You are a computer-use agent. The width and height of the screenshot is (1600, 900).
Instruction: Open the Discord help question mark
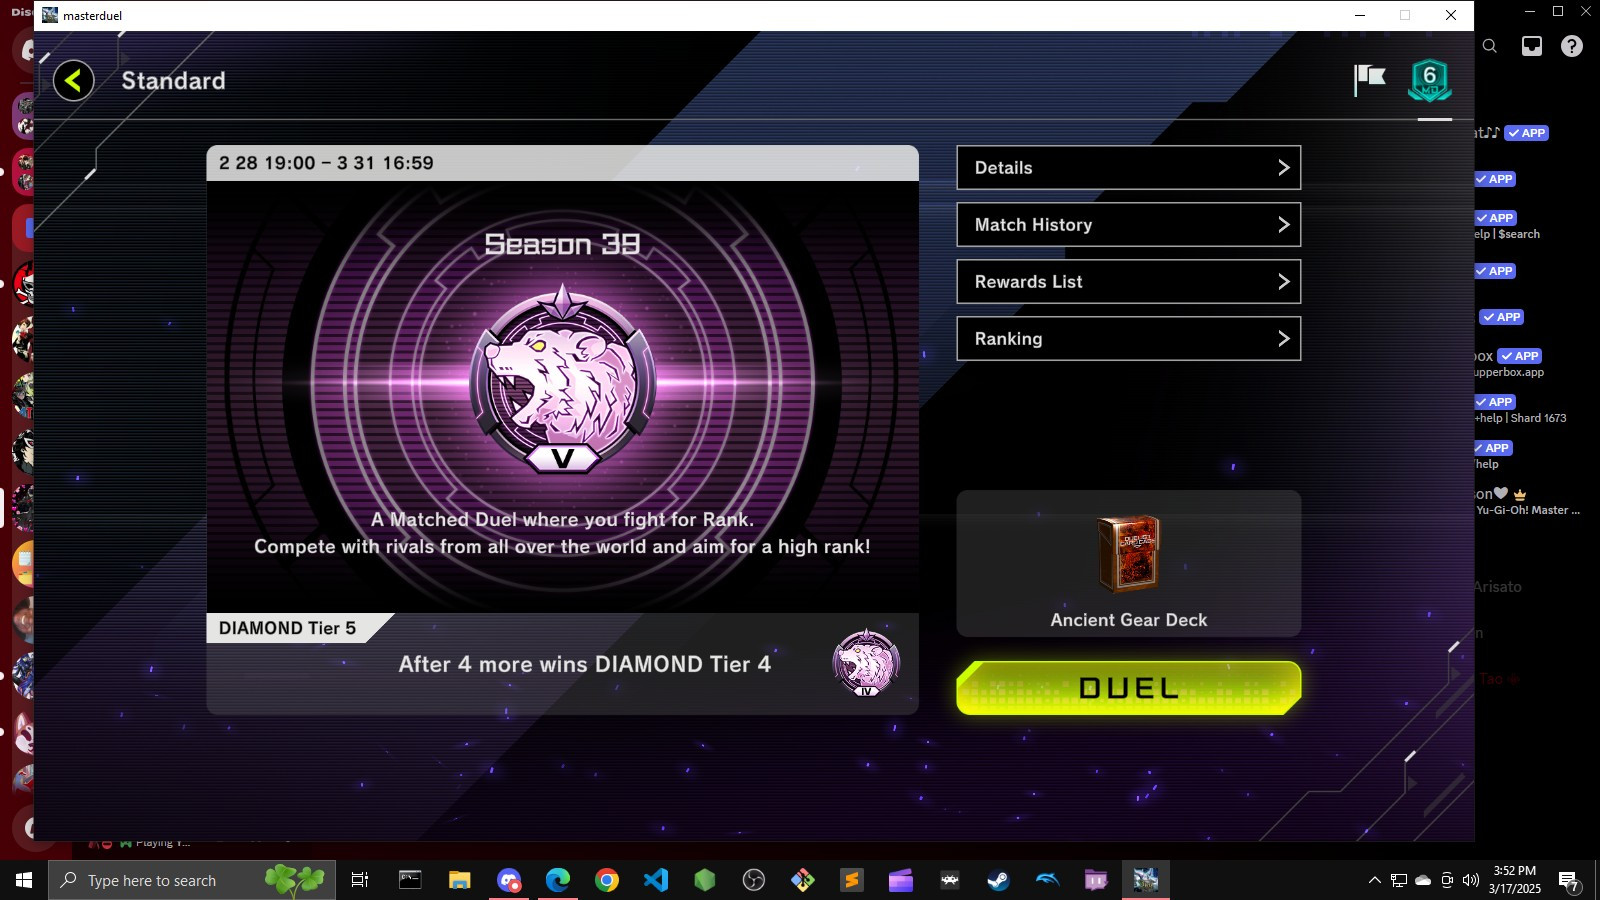(x=1572, y=46)
